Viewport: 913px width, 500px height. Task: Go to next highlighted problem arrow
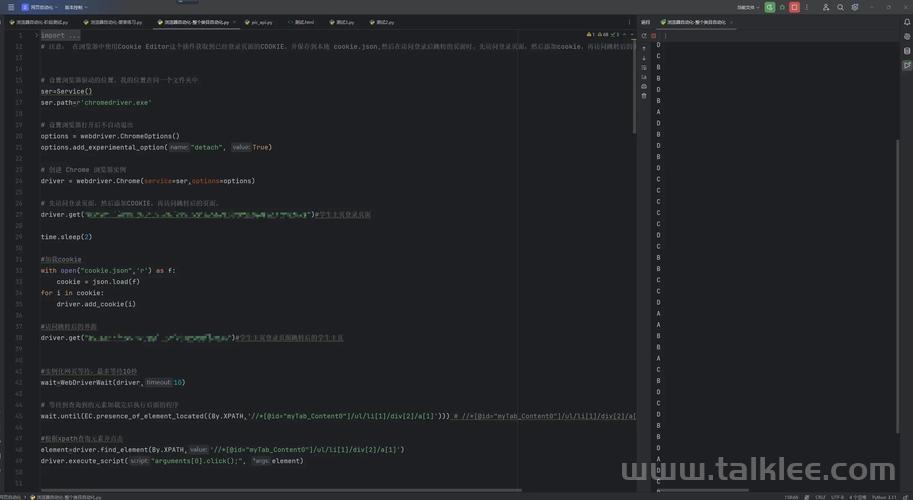[632, 35]
